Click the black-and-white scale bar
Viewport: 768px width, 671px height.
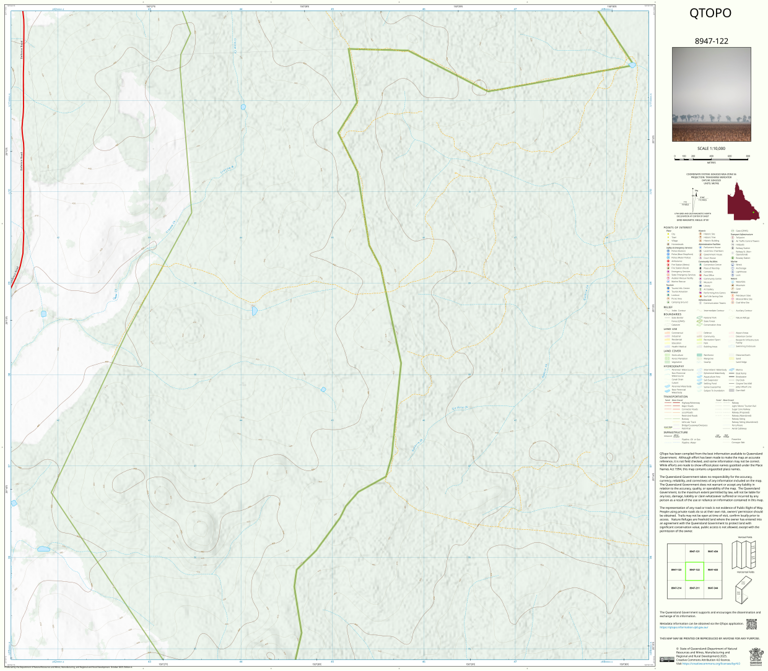[712, 157]
